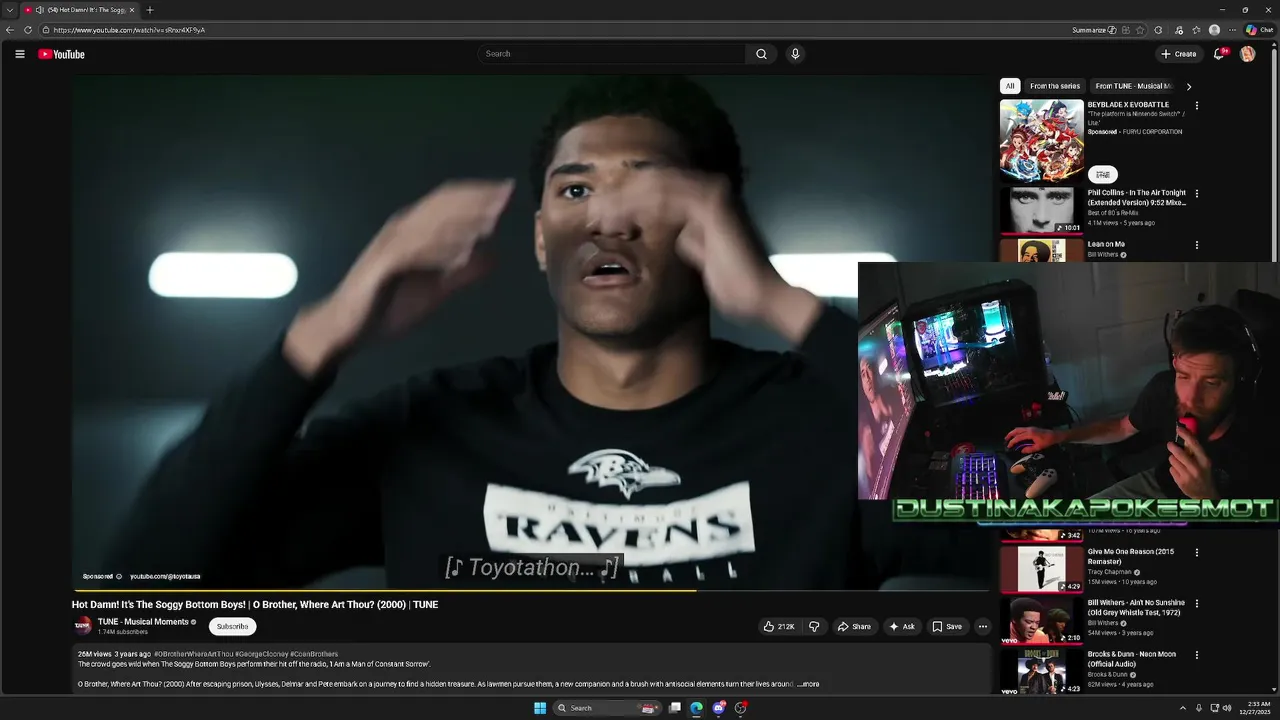Image resolution: width=1280 pixels, height=720 pixels.
Task: Open the more actions ellipsis under video
Action: pos(983,627)
